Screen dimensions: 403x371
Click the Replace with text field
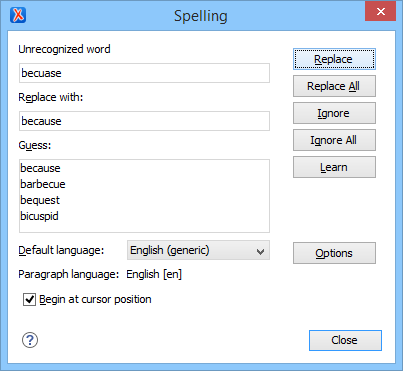tap(144, 121)
